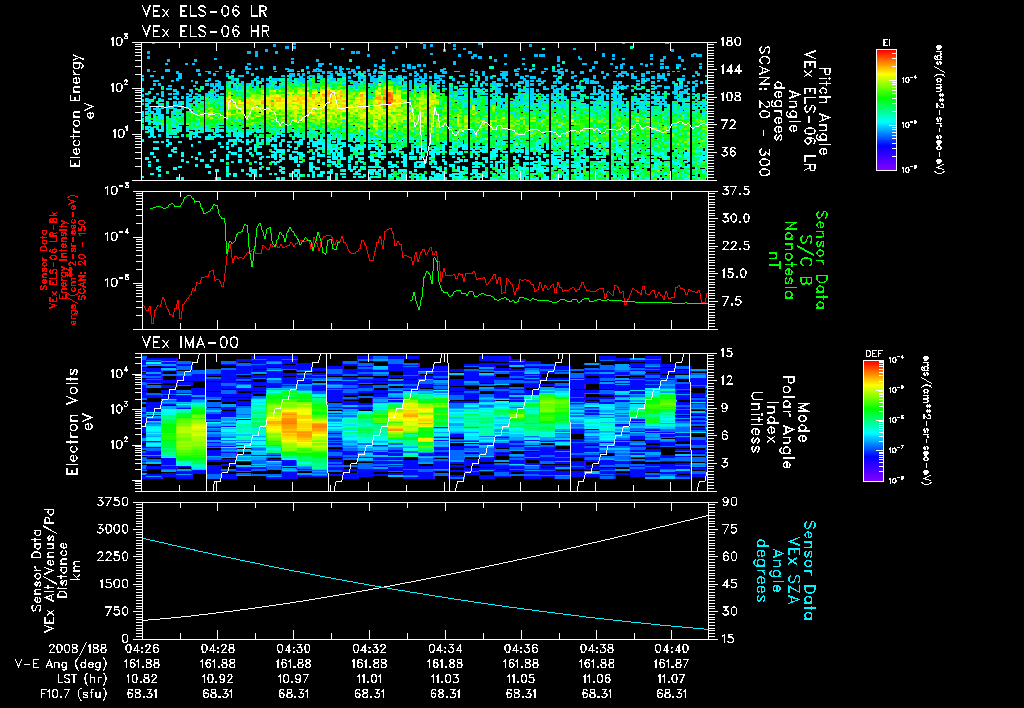This screenshot has width=1024, height=708.
Task: Click the 3000 tick on the distance axis
Action: [x=111, y=529]
